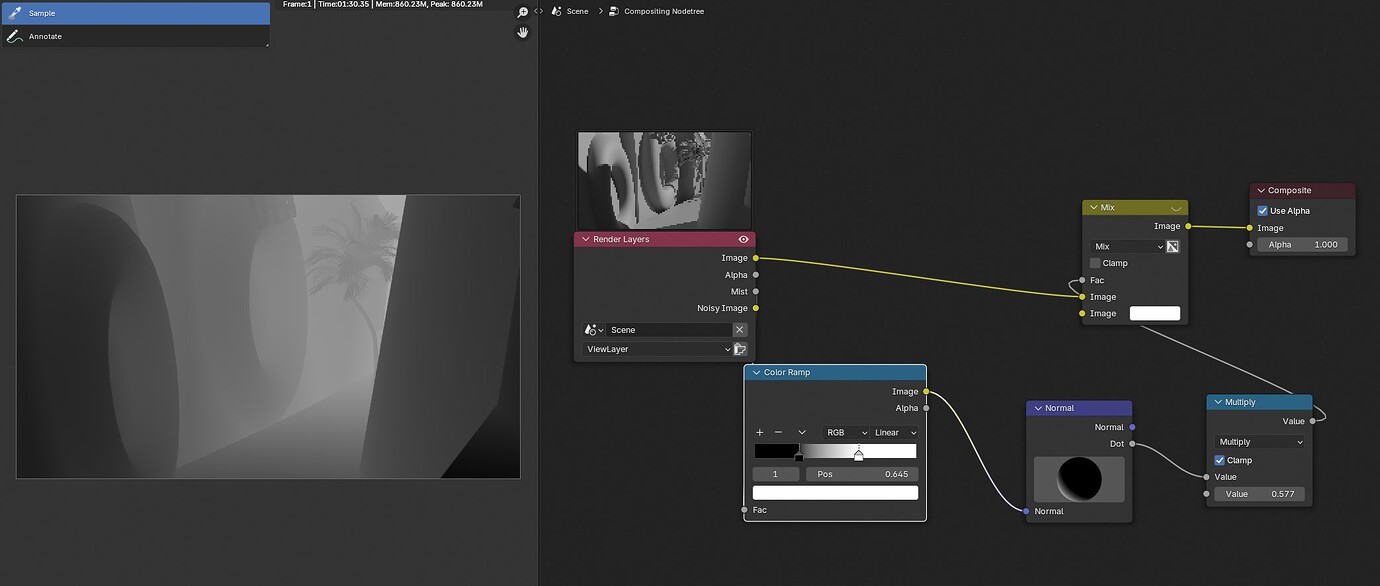Open the Color Ramp white color swatch

(835, 493)
